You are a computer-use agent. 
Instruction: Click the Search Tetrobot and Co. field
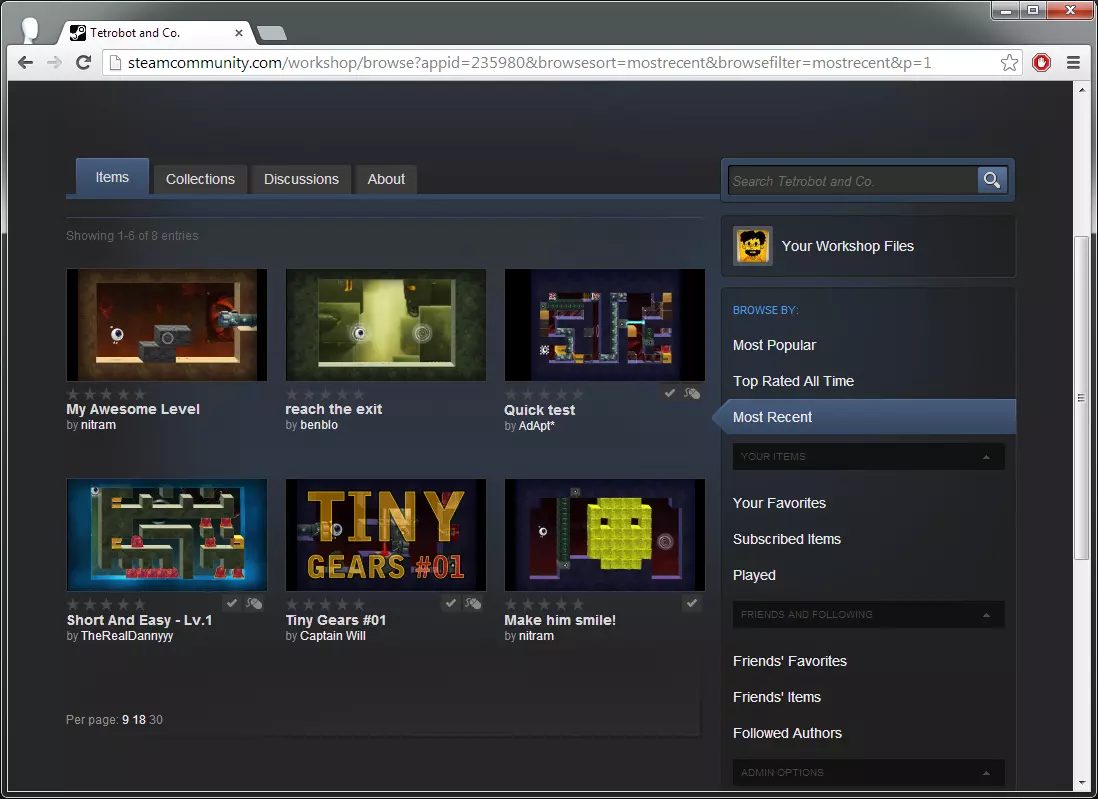point(853,181)
